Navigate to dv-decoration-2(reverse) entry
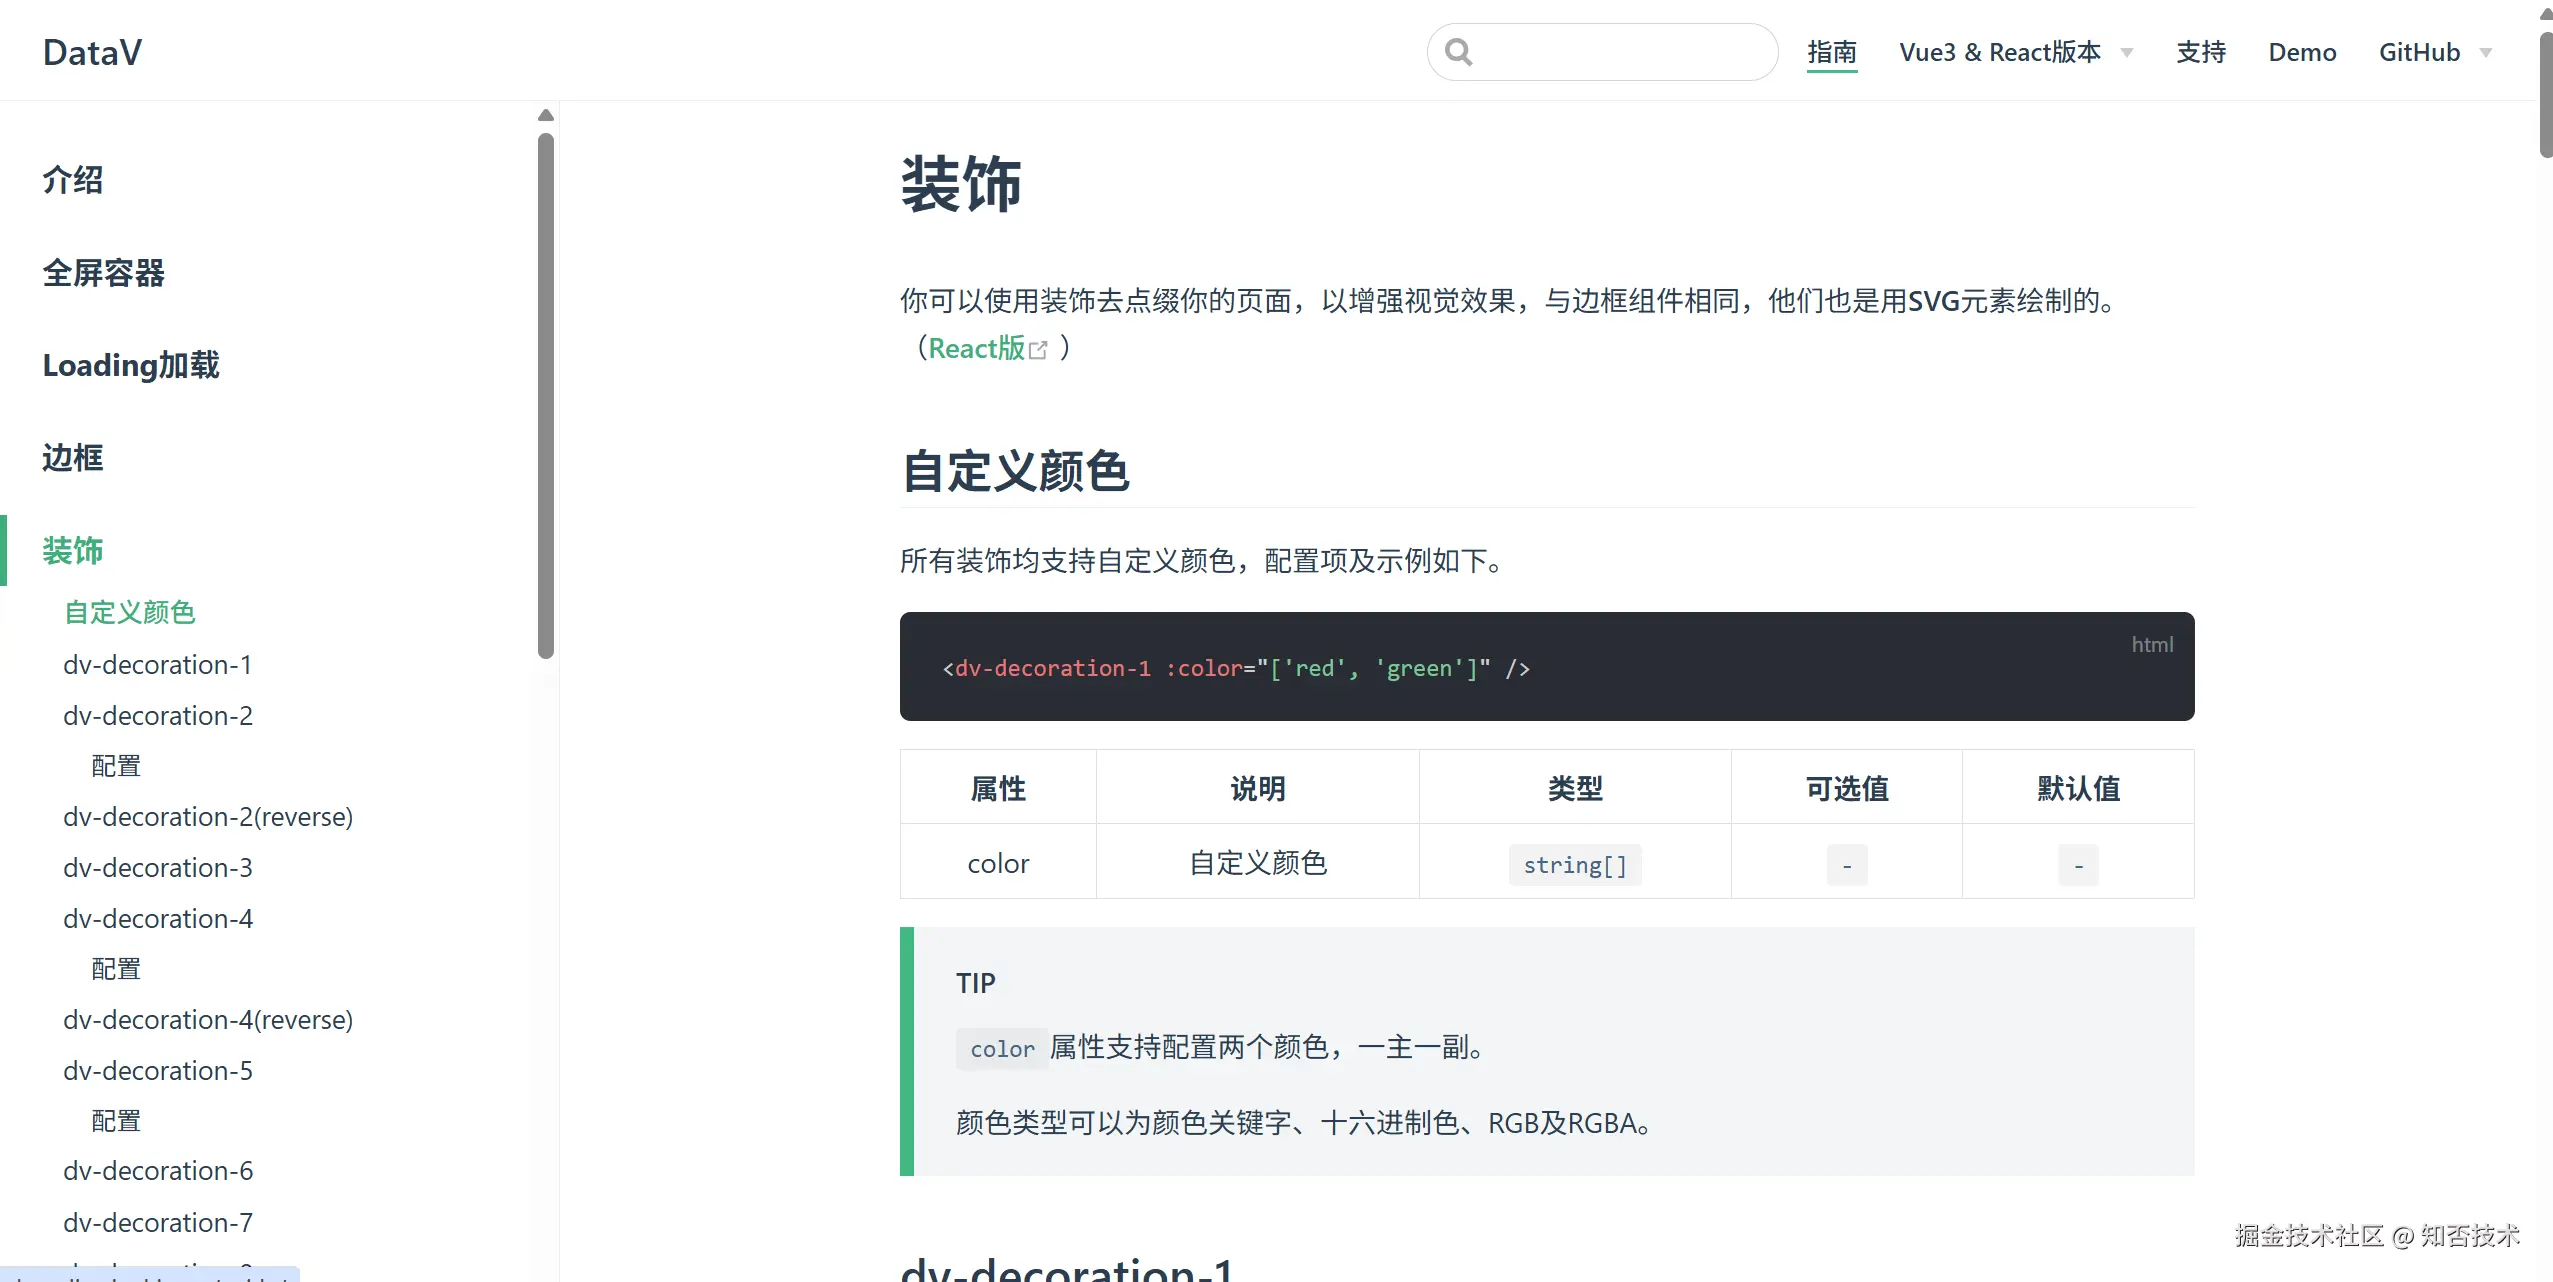 207,817
